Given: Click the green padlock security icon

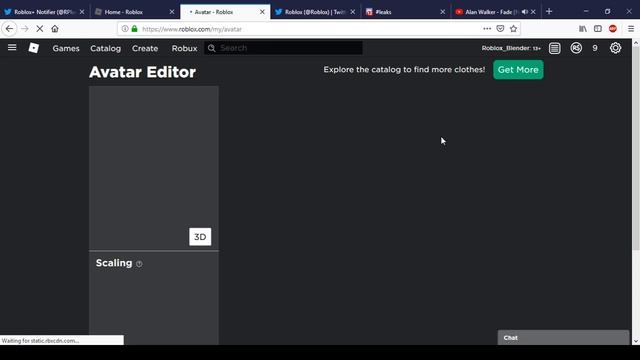Looking at the screenshot, I should point(134,29).
